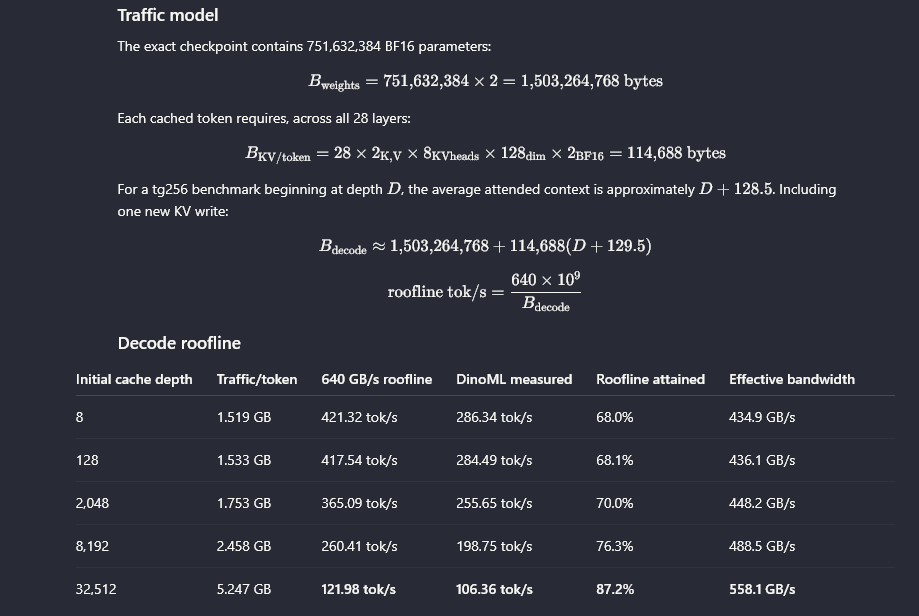The width and height of the screenshot is (919, 616).
Task: Click the B decode approximation equation
Action: [485, 246]
